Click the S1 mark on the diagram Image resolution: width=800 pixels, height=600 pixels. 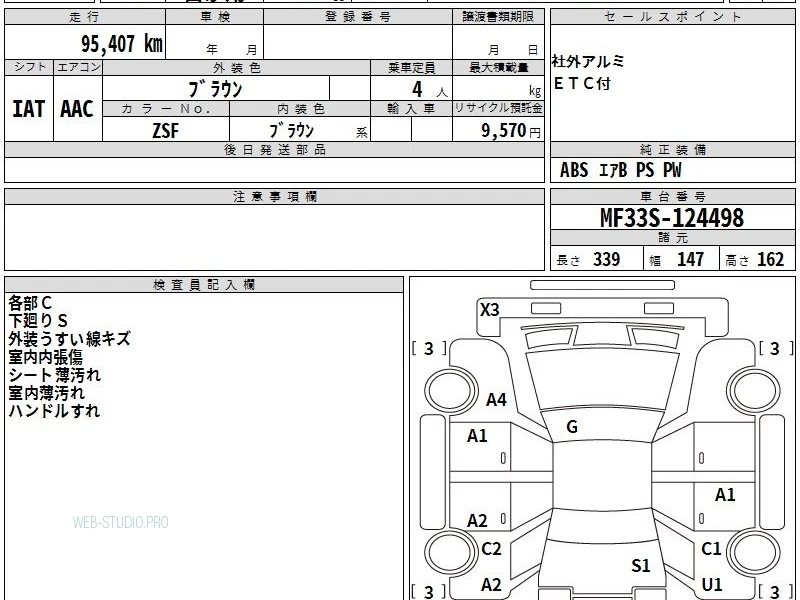(641, 566)
